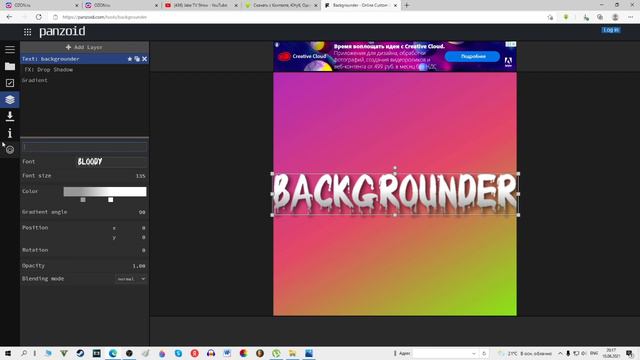
Task: Click the green extension icon in toolbar
Action: click(566, 17)
